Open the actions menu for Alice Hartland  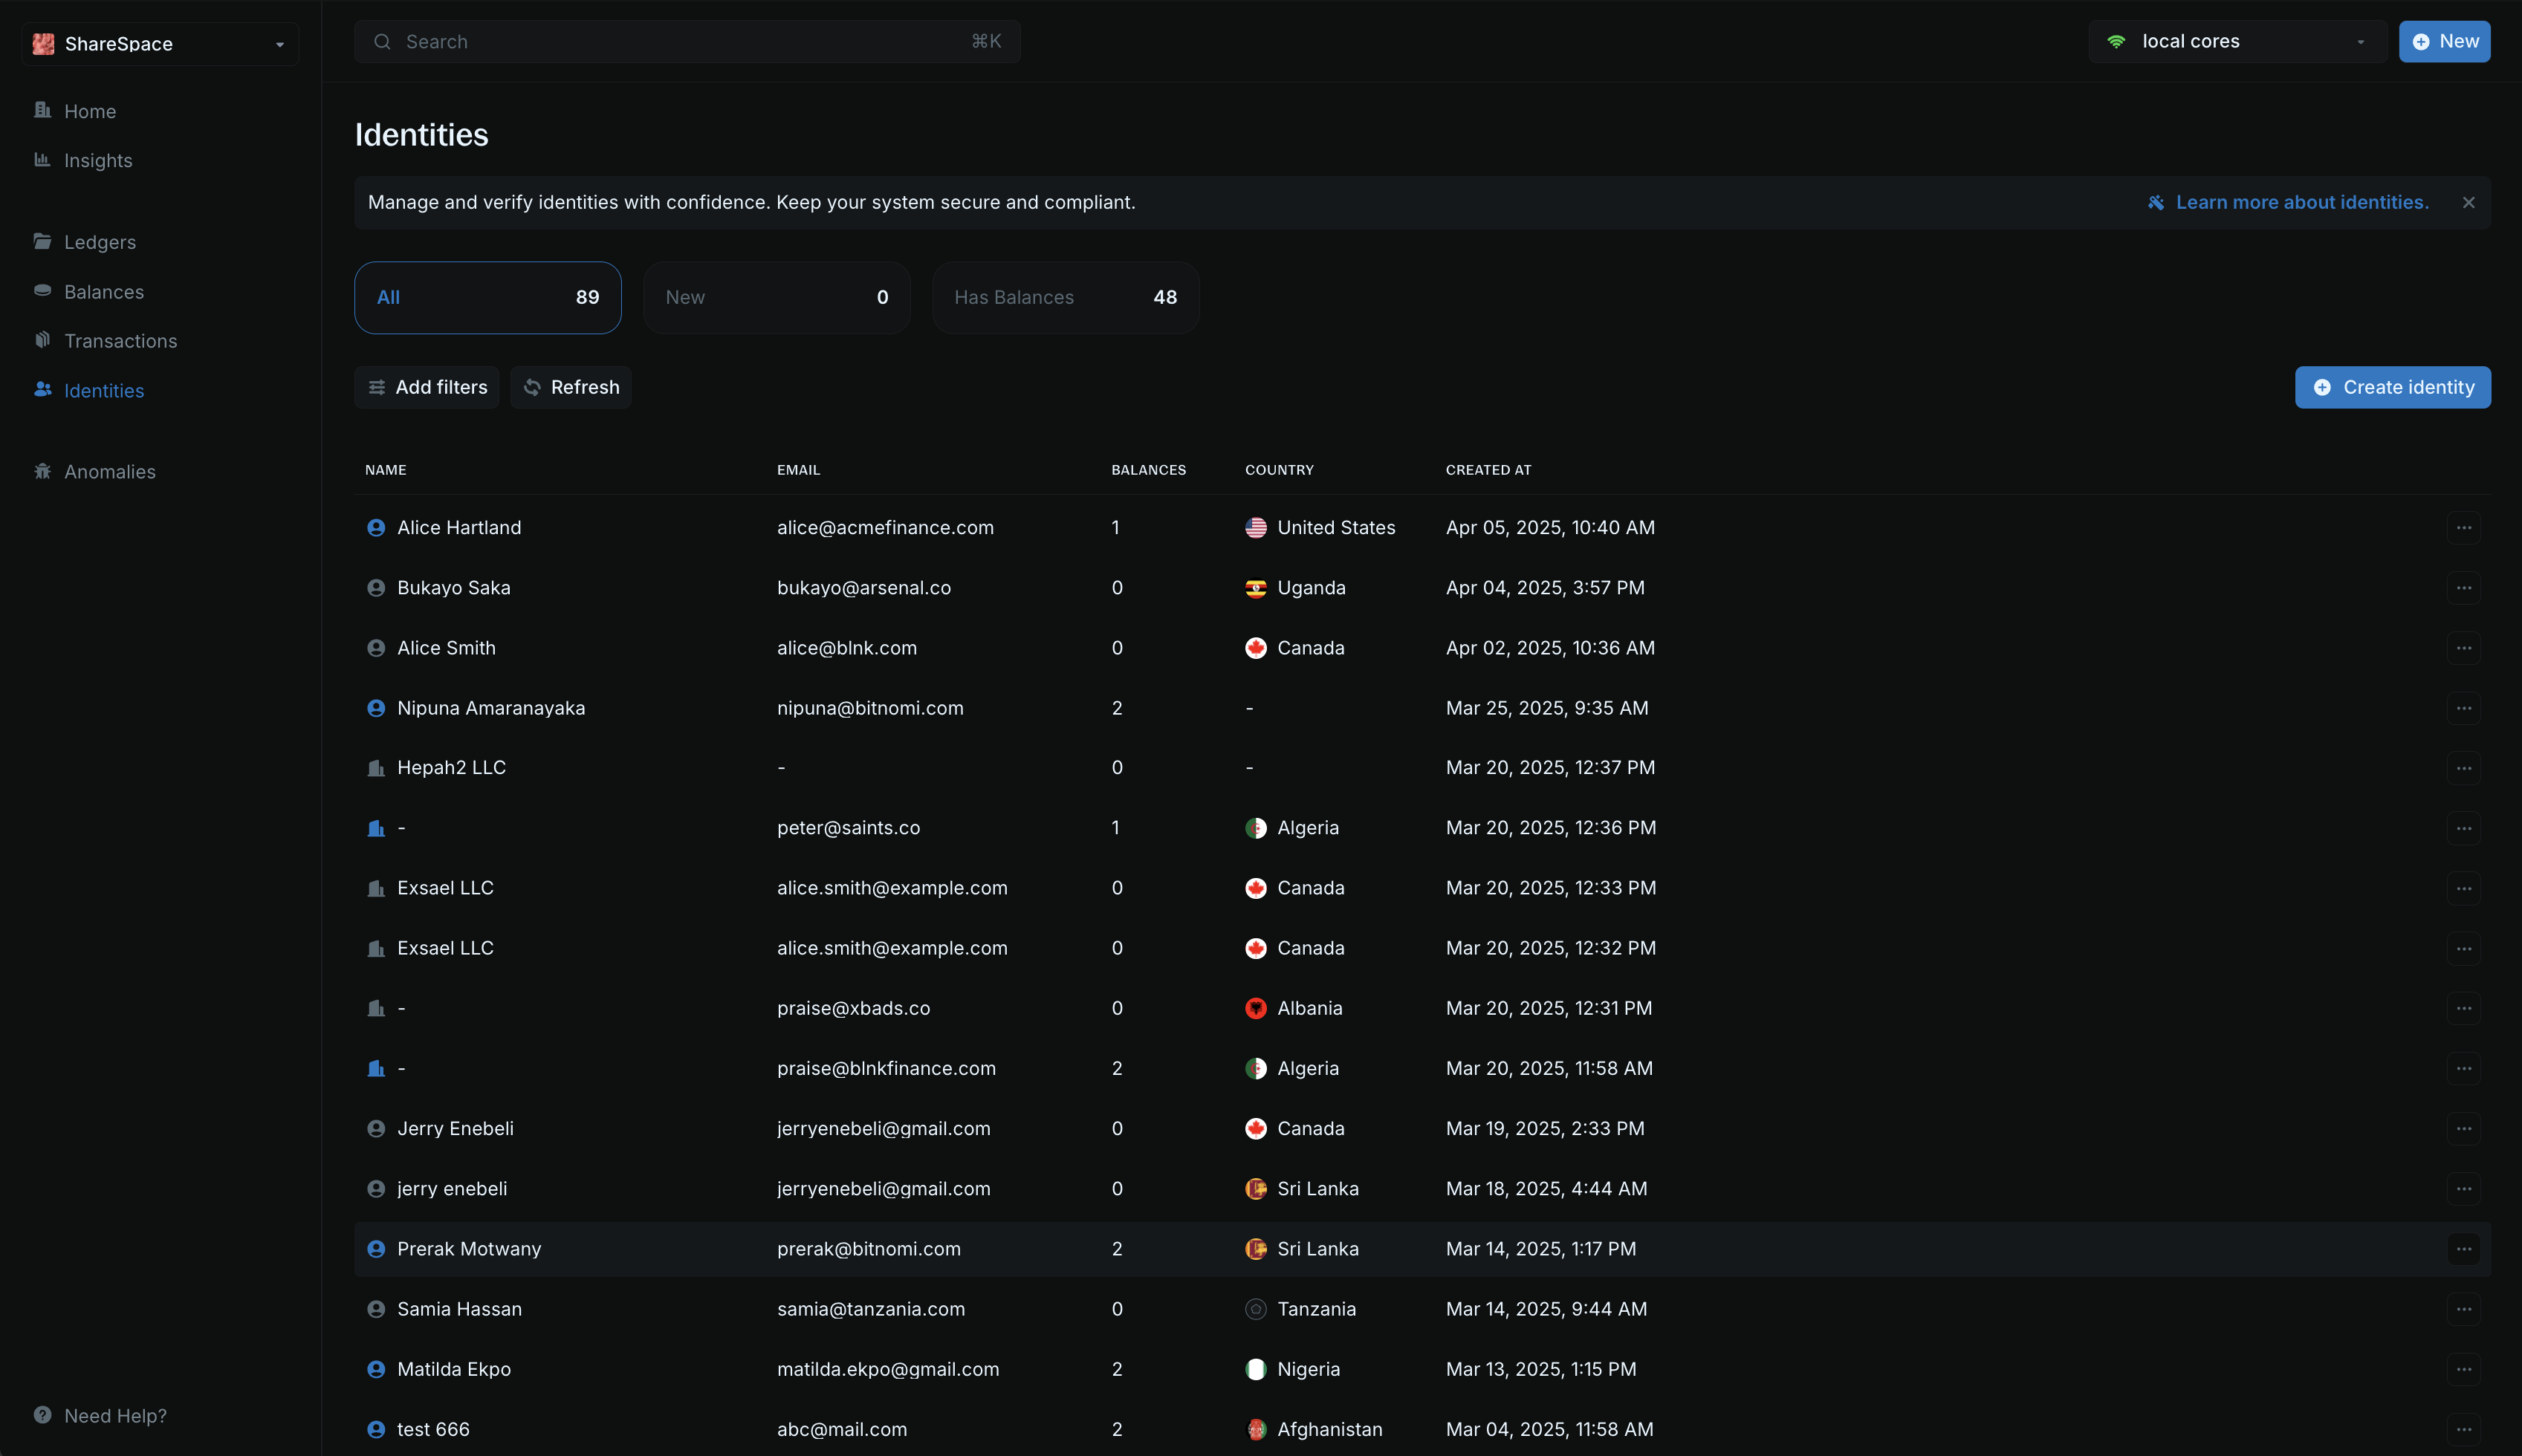pyautogui.click(x=2463, y=527)
